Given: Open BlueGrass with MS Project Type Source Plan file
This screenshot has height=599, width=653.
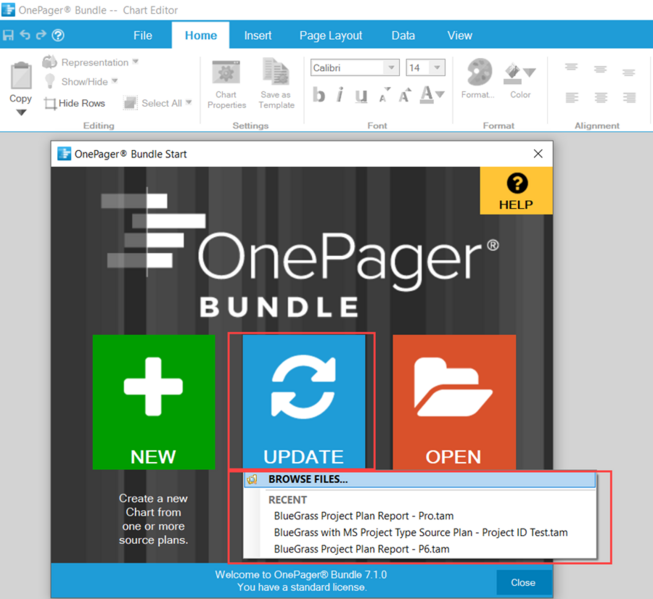Looking at the screenshot, I should (x=421, y=532).
